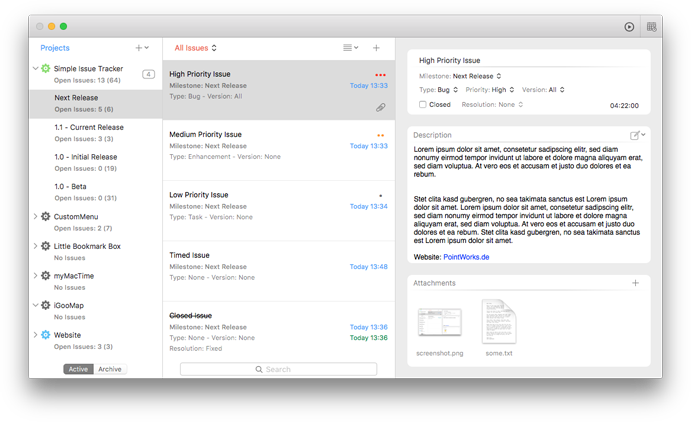The width and height of the screenshot is (691, 422).
Task: Click into the Search field
Action: click(x=279, y=369)
